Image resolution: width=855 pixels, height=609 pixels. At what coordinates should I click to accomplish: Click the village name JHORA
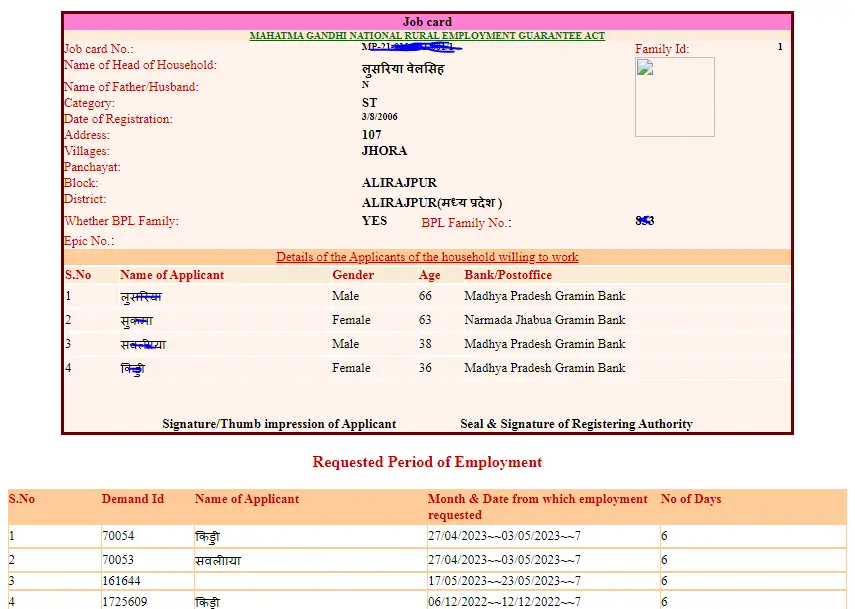click(384, 150)
